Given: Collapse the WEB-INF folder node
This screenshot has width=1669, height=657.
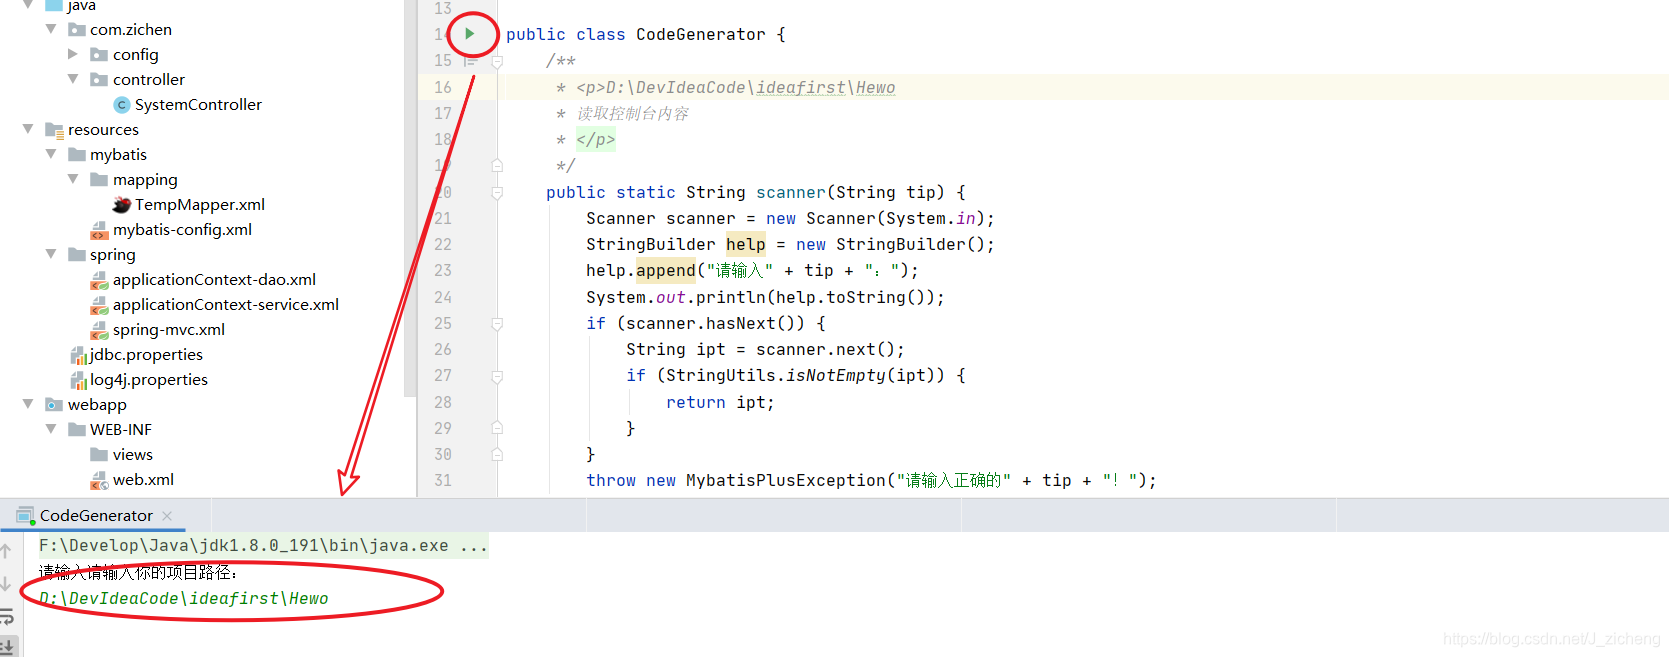Looking at the screenshot, I should click(x=50, y=429).
